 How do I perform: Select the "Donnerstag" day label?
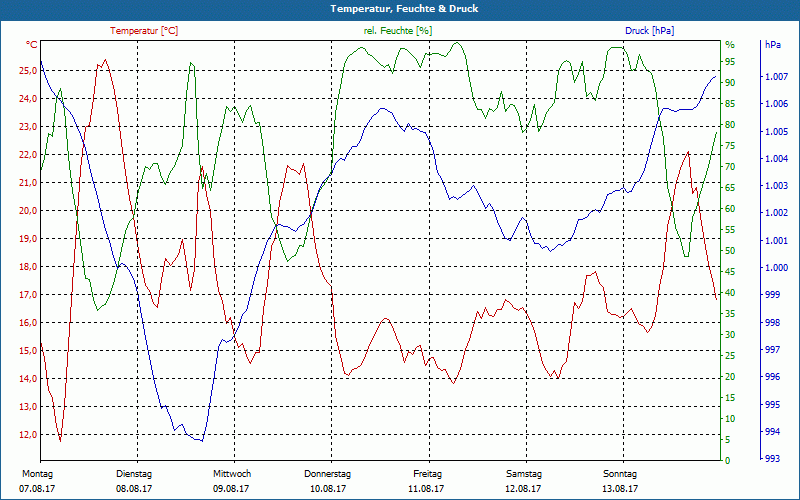coord(328,474)
